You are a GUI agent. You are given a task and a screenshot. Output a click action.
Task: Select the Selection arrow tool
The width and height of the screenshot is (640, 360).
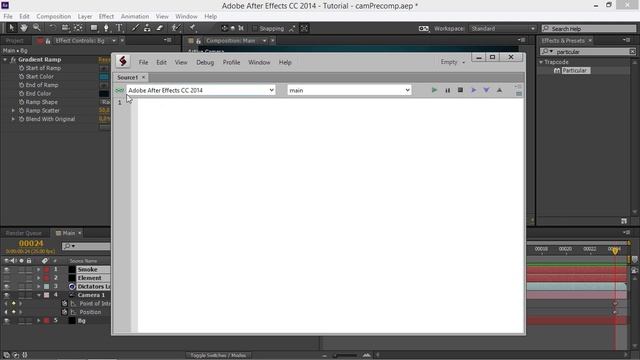point(11,28)
